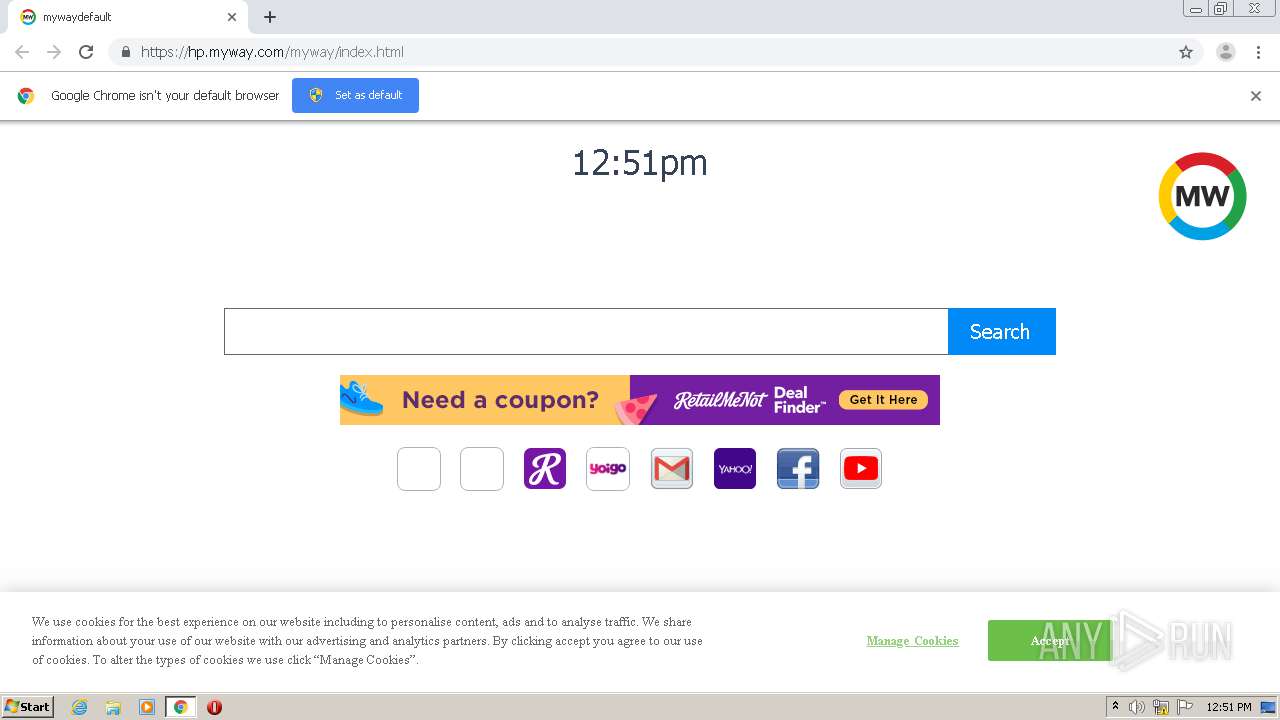The image size is (1280, 720).
Task: Click the MW MyWay logo
Action: (1202, 196)
